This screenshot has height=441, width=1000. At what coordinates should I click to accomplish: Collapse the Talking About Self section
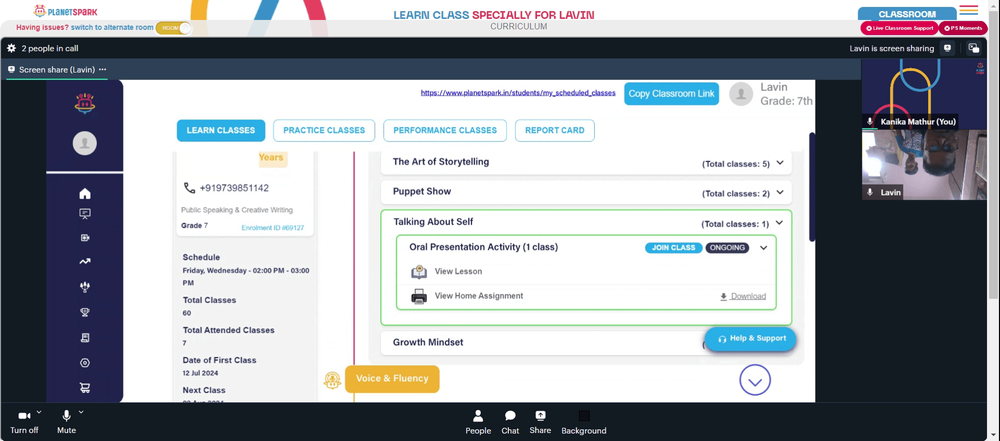[x=779, y=223]
